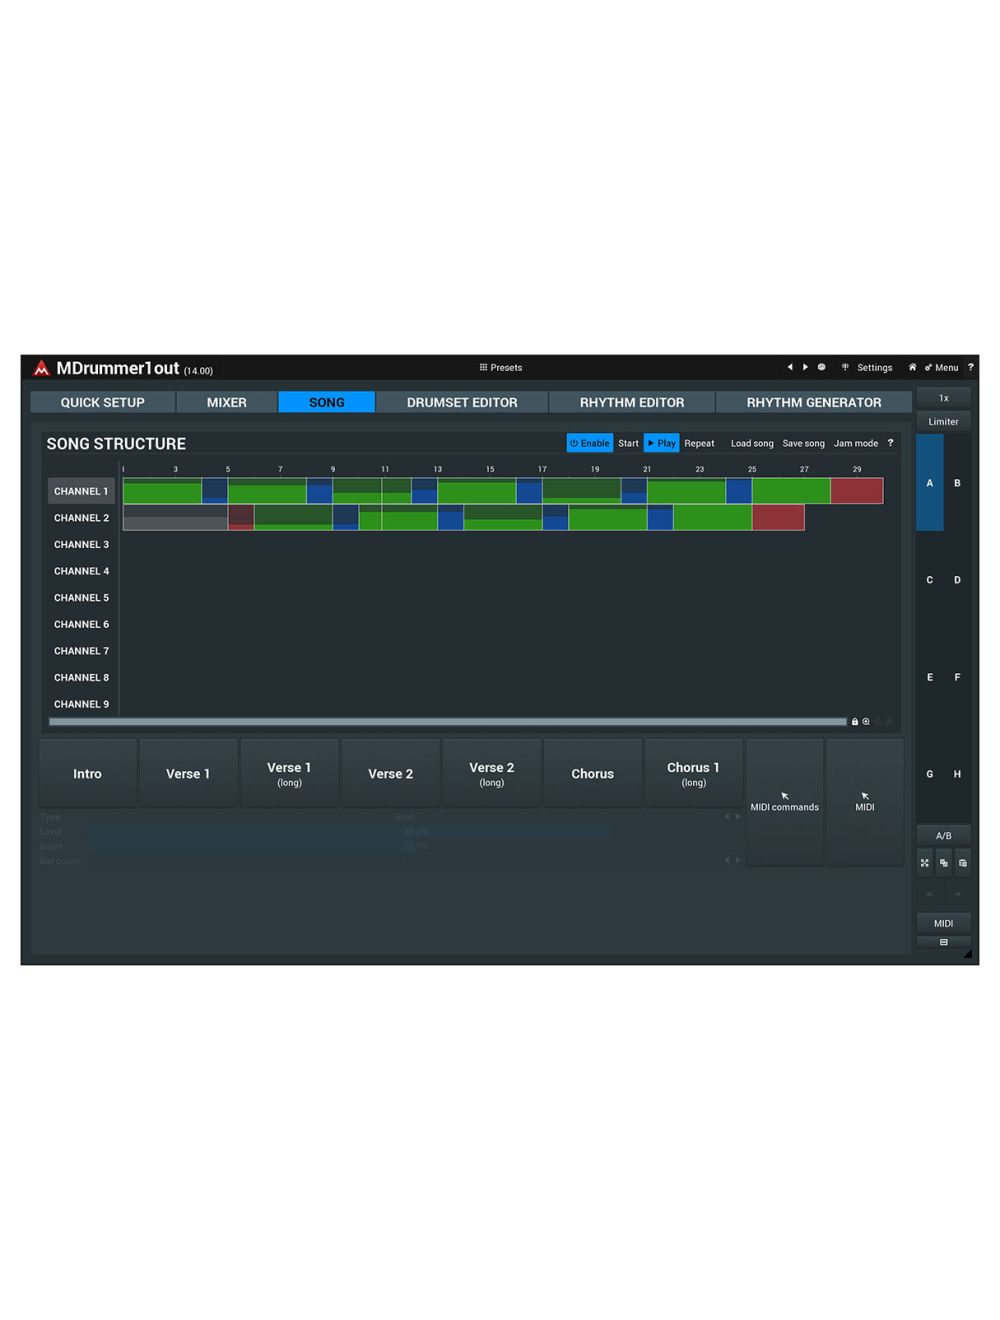Click the zoom-in magnifier by the scrollbar
Viewport: 1000px width, 1320px height.
(866, 721)
